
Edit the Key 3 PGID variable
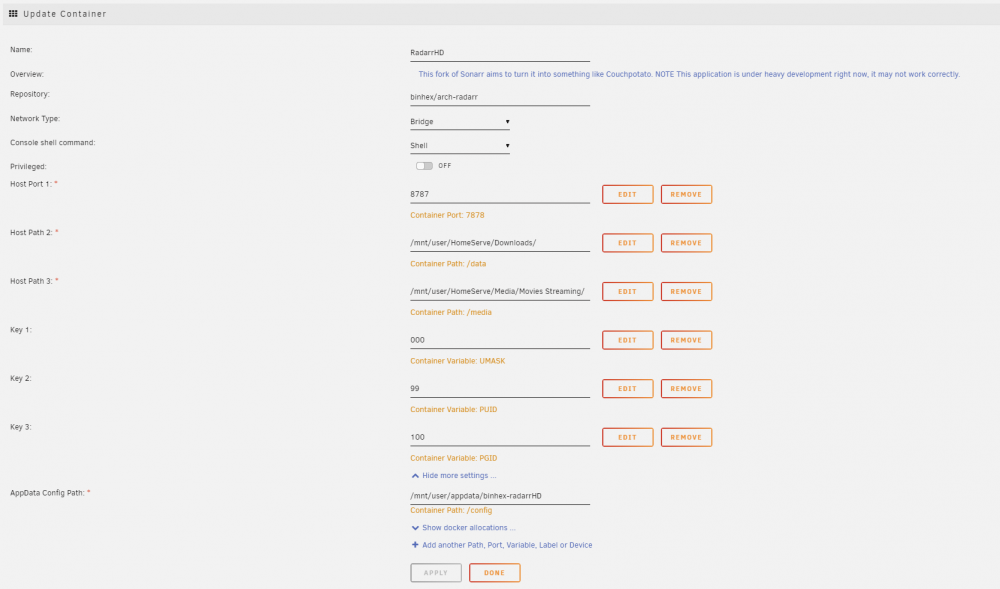[x=628, y=437]
